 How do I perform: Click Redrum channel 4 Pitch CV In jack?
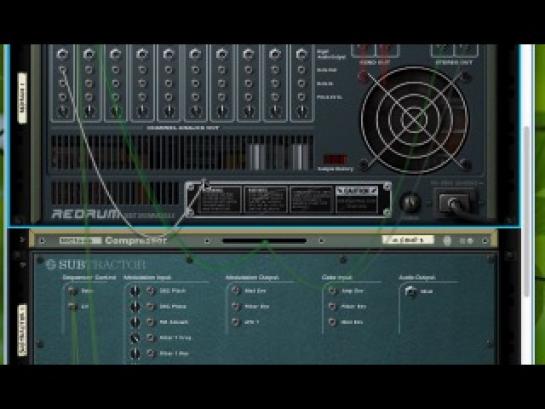(142, 97)
